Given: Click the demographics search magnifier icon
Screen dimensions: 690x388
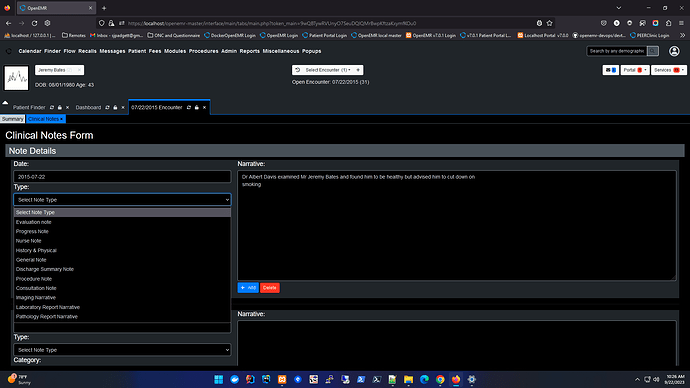Looking at the screenshot, I should coord(653,51).
